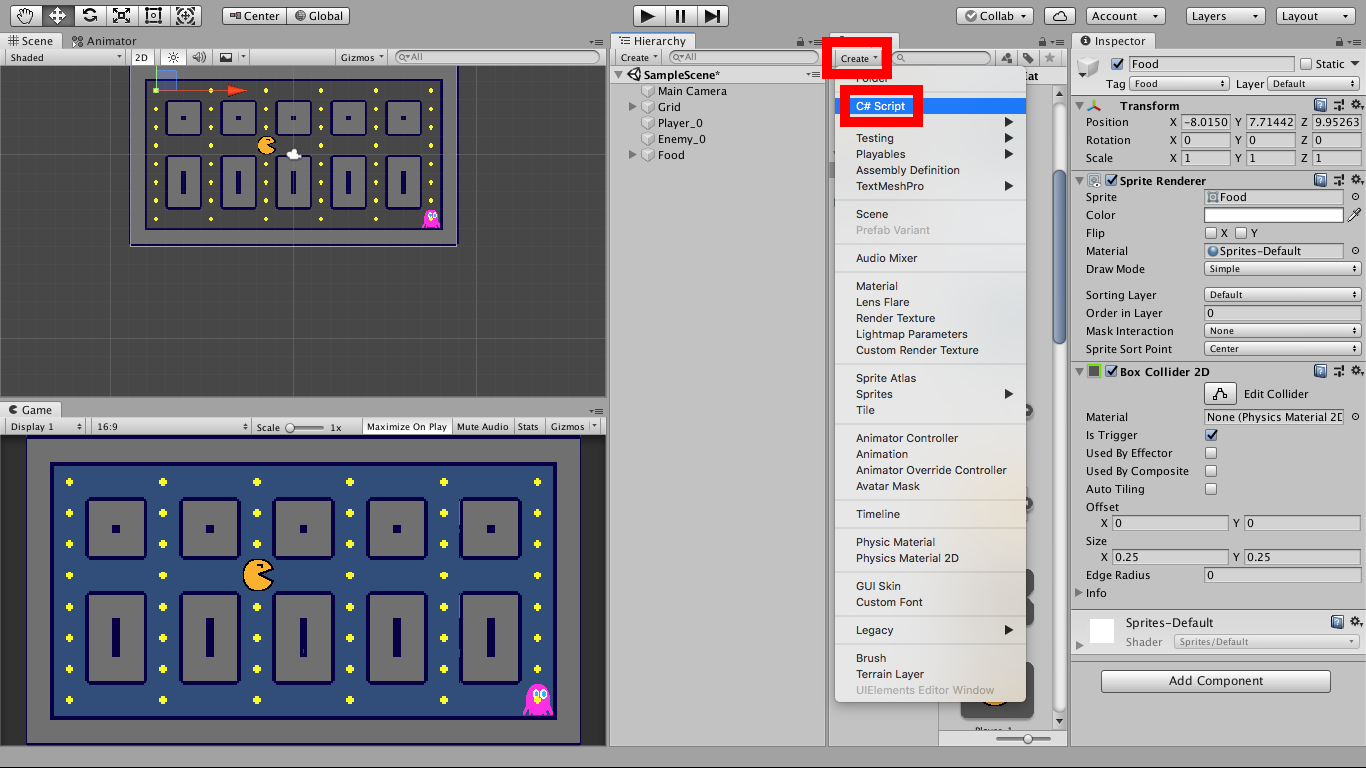Adjust the Project icon size slider
This screenshot has width=1366, height=768.
(x=1028, y=739)
